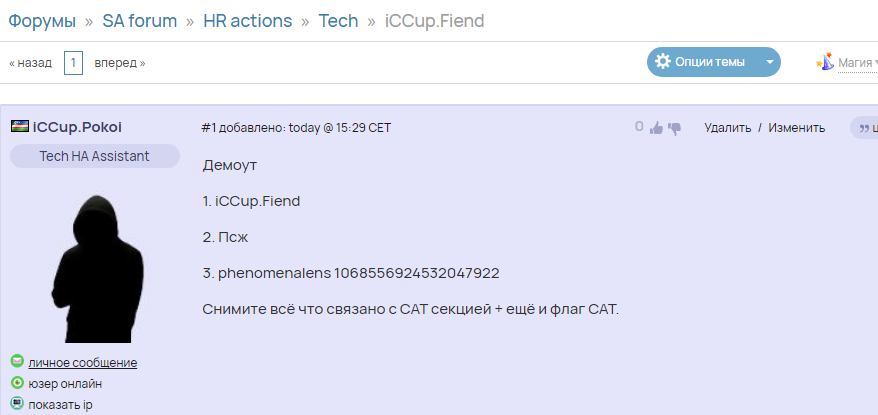Click the юзер онлайн status icon
This screenshot has width=878, height=415.
pos(17,383)
